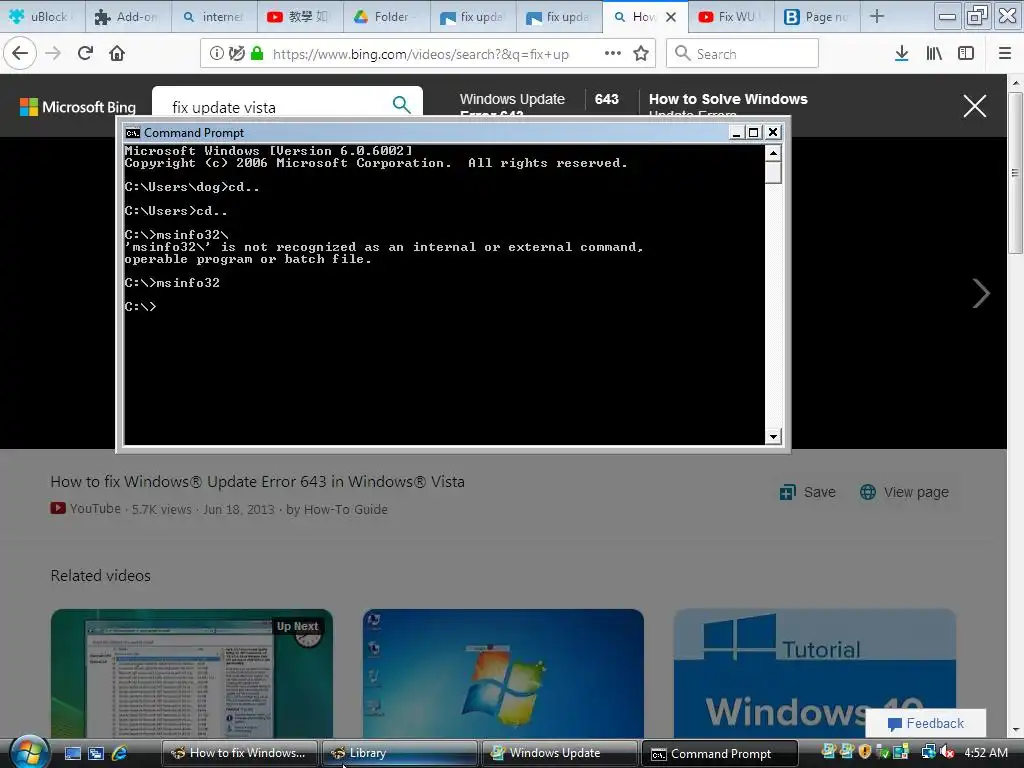
Task: Switch to the uBlock tab
Action: pos(43,17)
